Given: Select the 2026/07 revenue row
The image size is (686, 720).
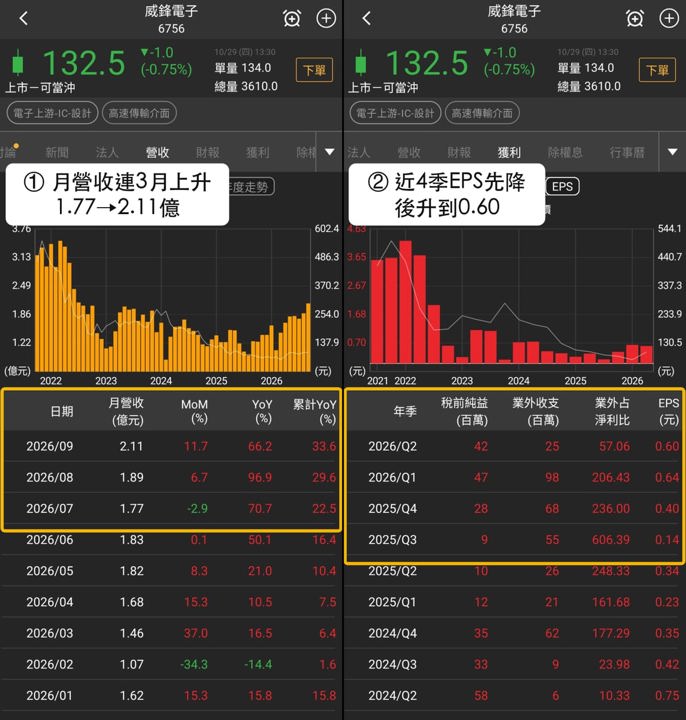Looking at the screenshot, I should pyautogui.click(x=171, y=508).
